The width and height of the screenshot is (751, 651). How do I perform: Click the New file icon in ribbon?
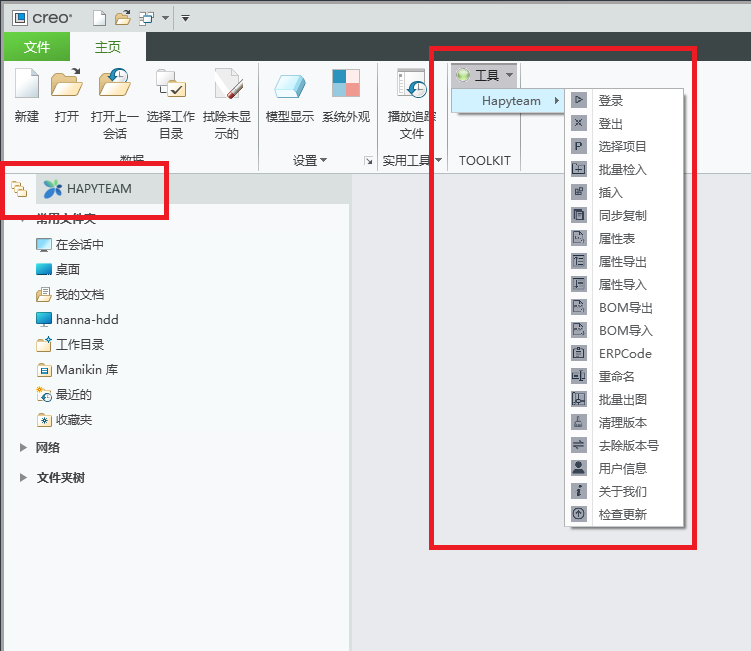click(27, 85)
